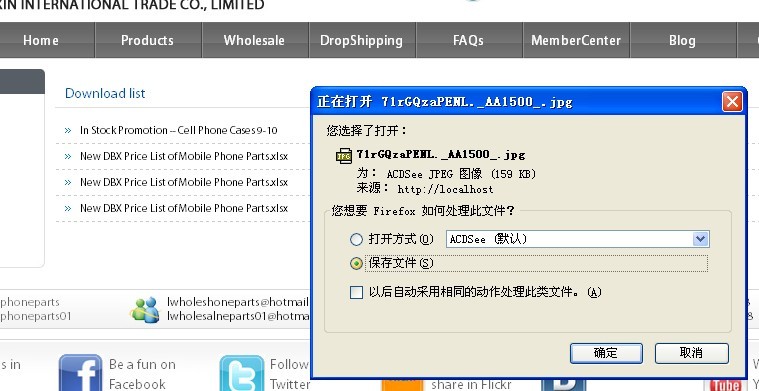Expand the ACDSee application dropdown

coord(700,239)
